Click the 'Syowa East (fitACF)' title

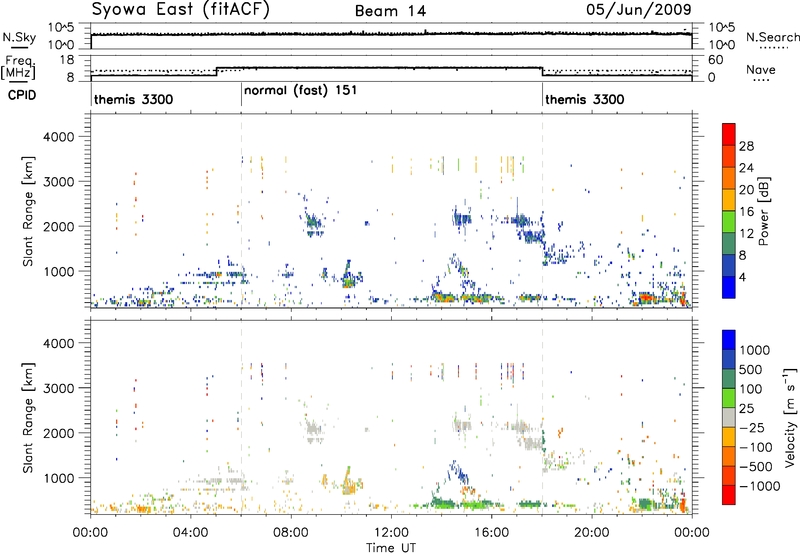(x=180, y=9)
